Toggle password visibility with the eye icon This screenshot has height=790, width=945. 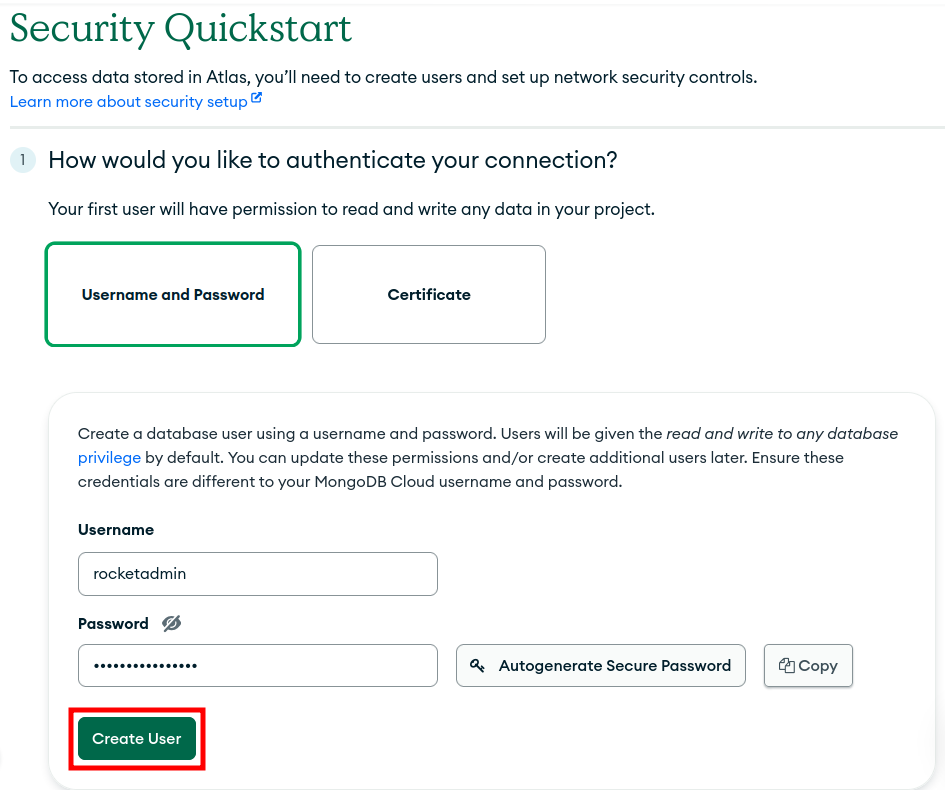172,623
